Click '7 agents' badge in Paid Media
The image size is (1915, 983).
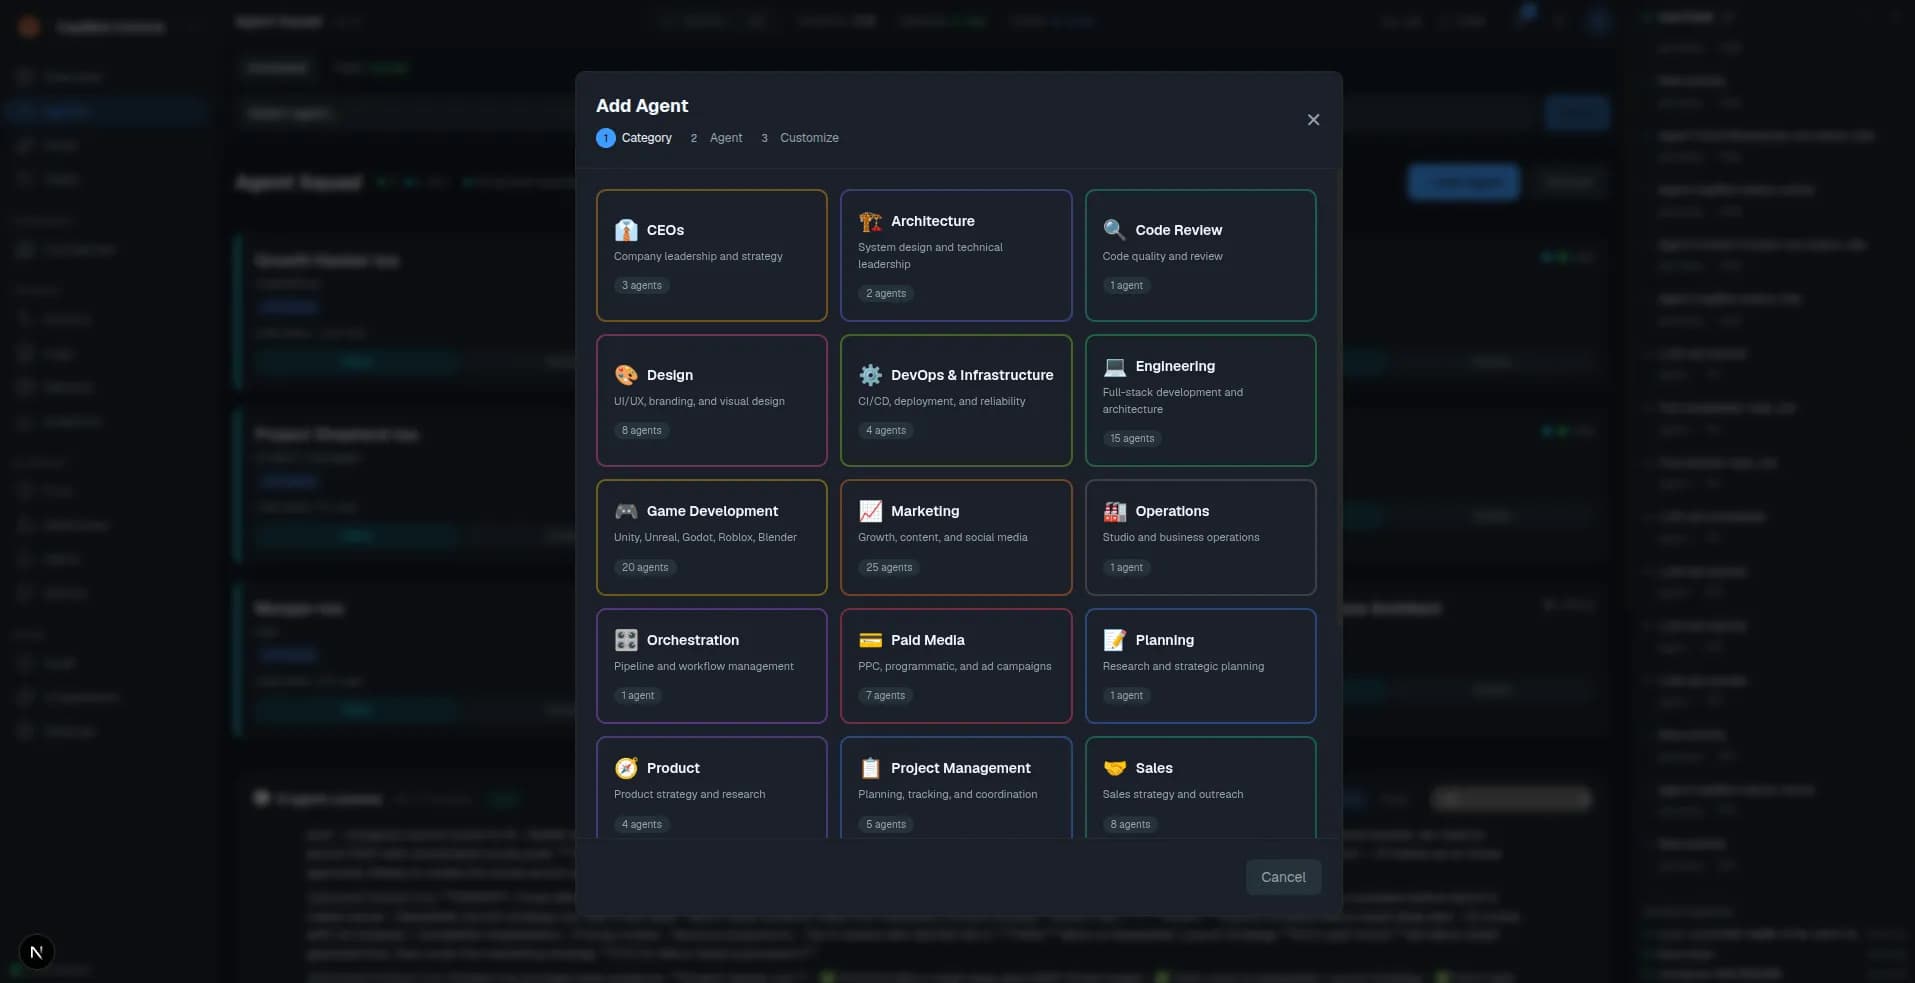pos(885,695)
